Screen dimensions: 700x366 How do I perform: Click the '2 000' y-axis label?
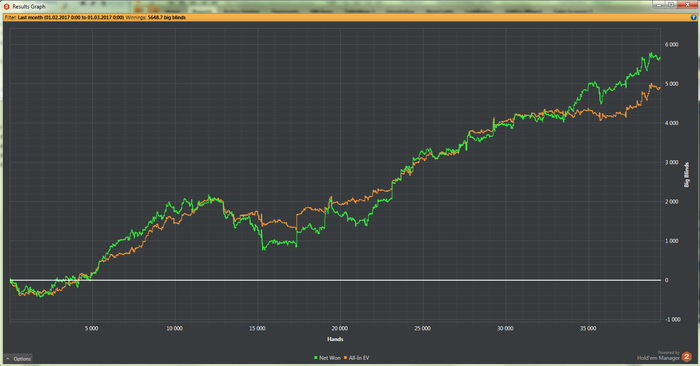(671, 202)
